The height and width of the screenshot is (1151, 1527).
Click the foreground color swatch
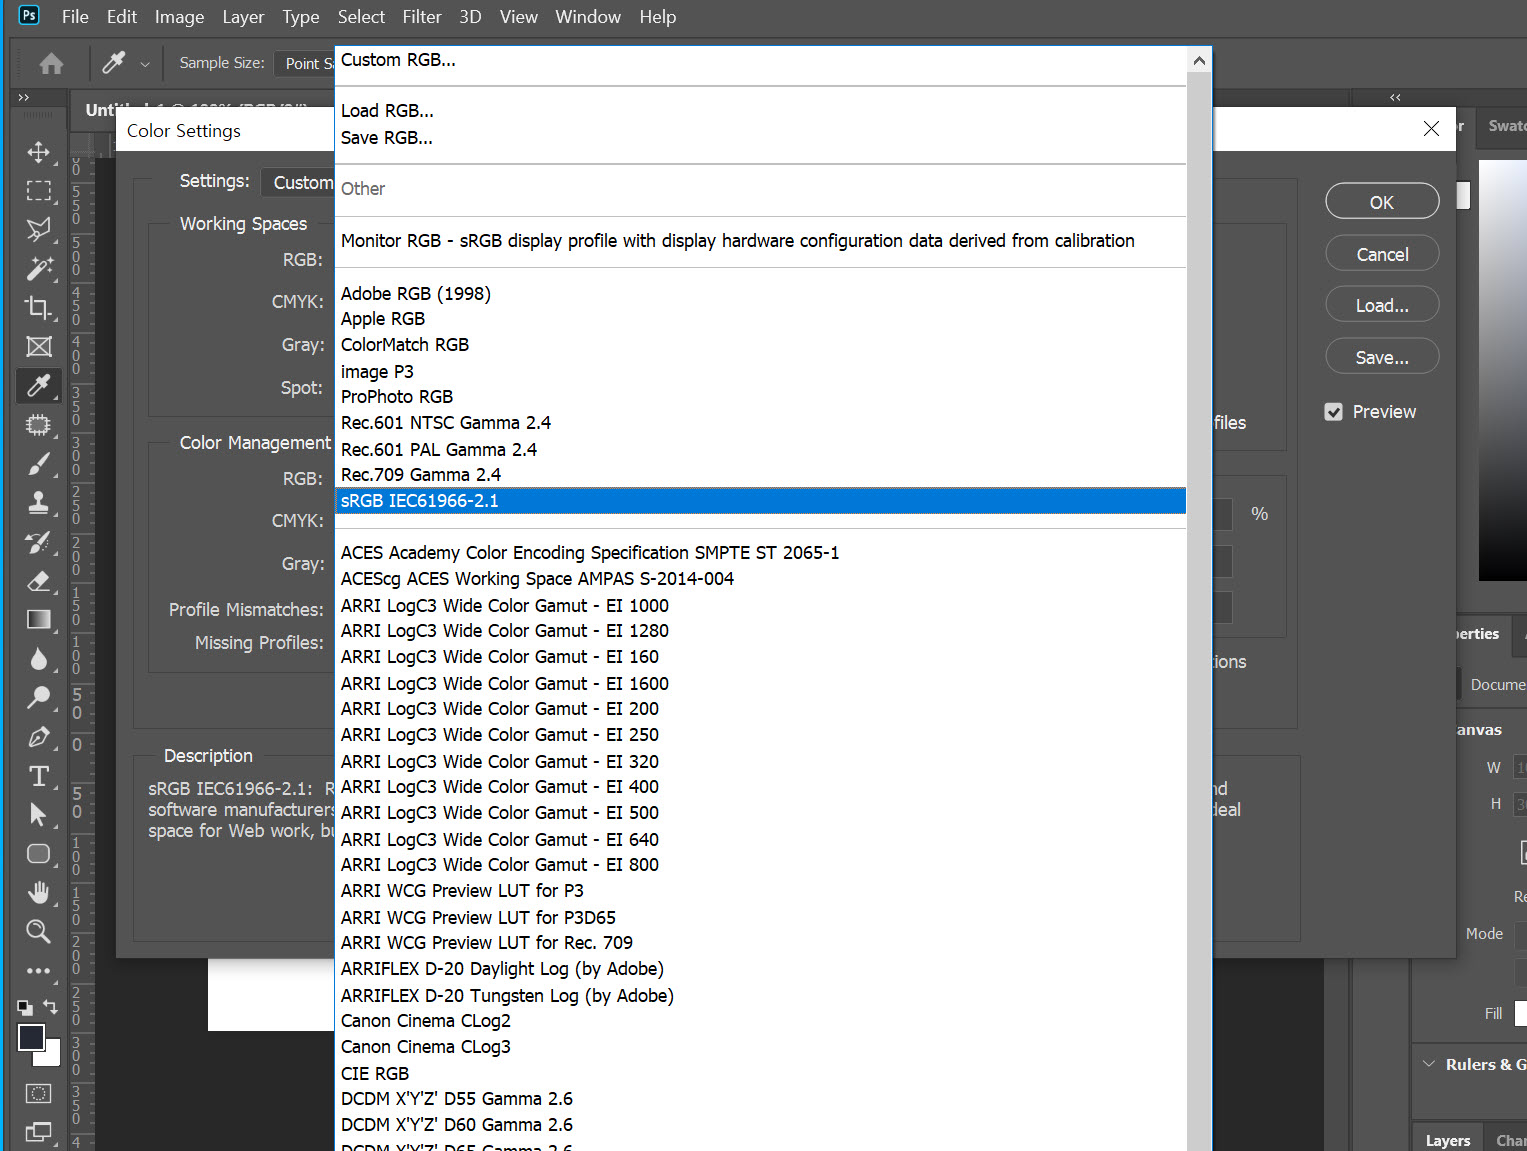tap(31, 1038)
